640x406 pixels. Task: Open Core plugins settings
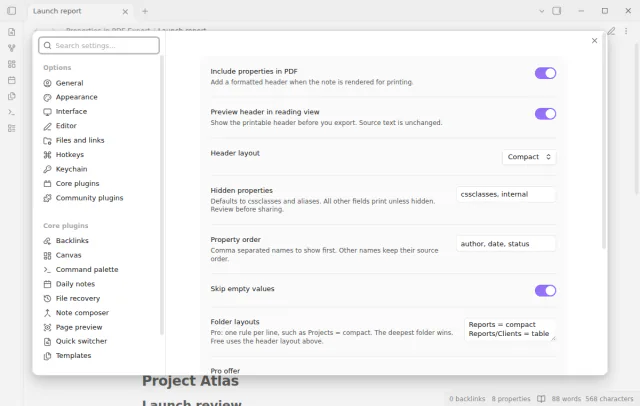(x=71, y=184)
